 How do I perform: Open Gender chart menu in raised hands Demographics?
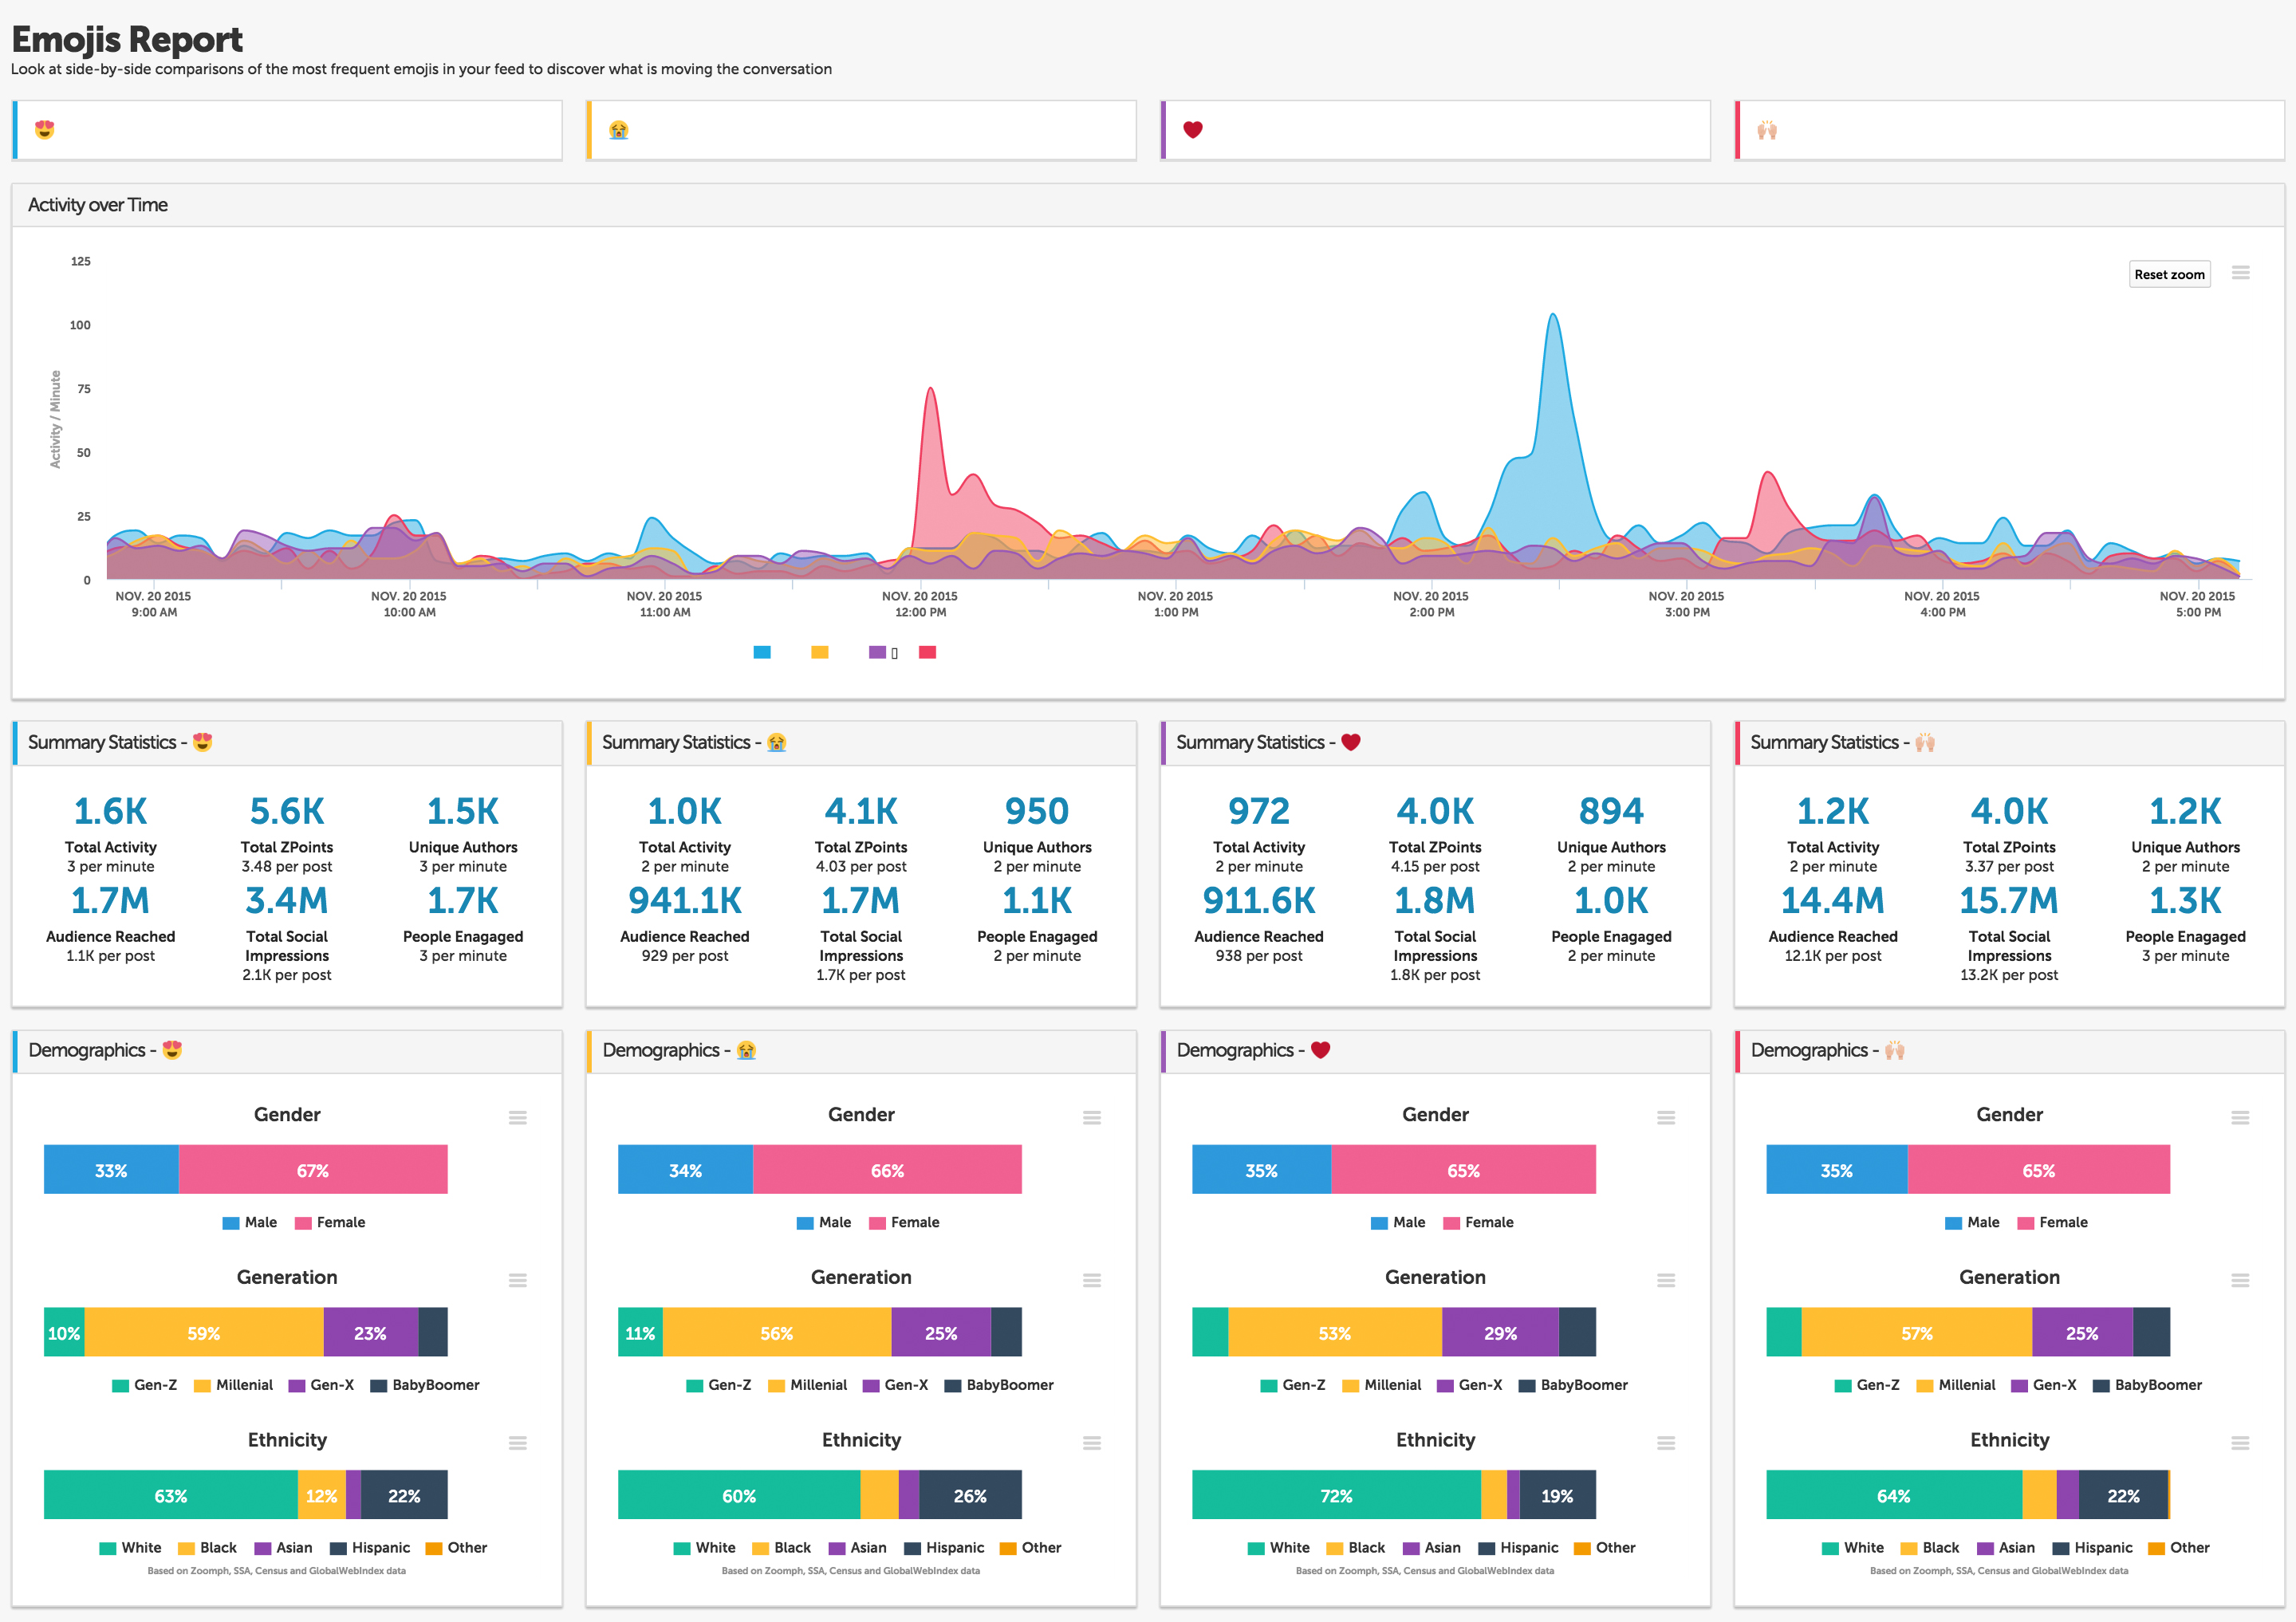2240,1118
